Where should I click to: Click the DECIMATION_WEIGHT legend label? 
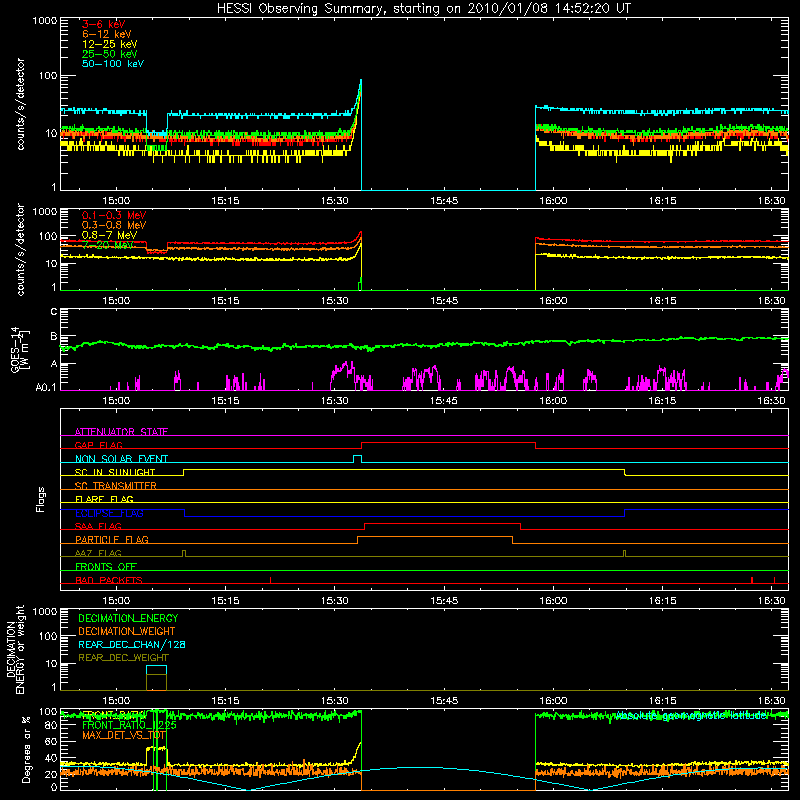(127, 631)
